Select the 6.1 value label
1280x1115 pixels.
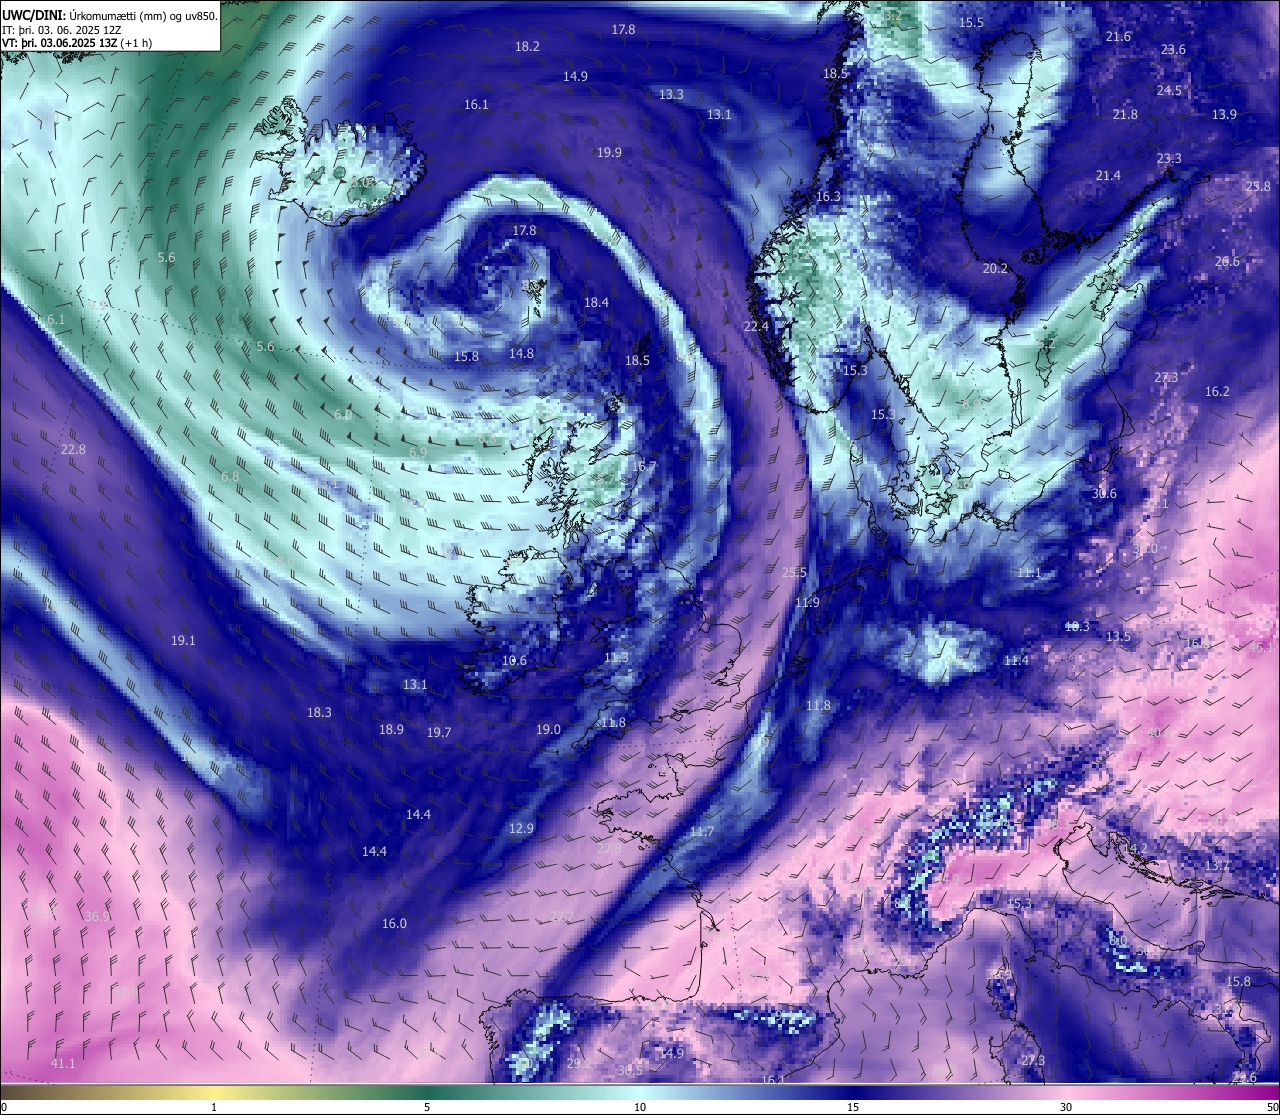[x=56, y=320]
